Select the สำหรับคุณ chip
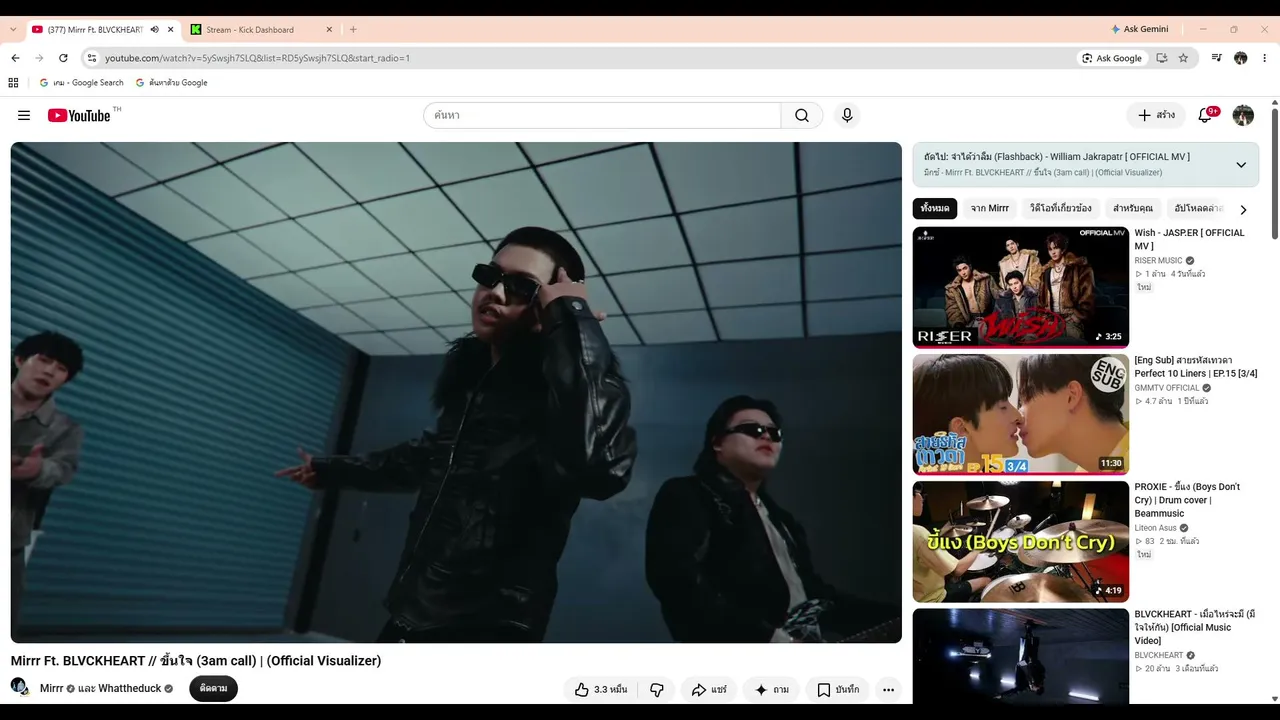 click(x=1133, y=208)
